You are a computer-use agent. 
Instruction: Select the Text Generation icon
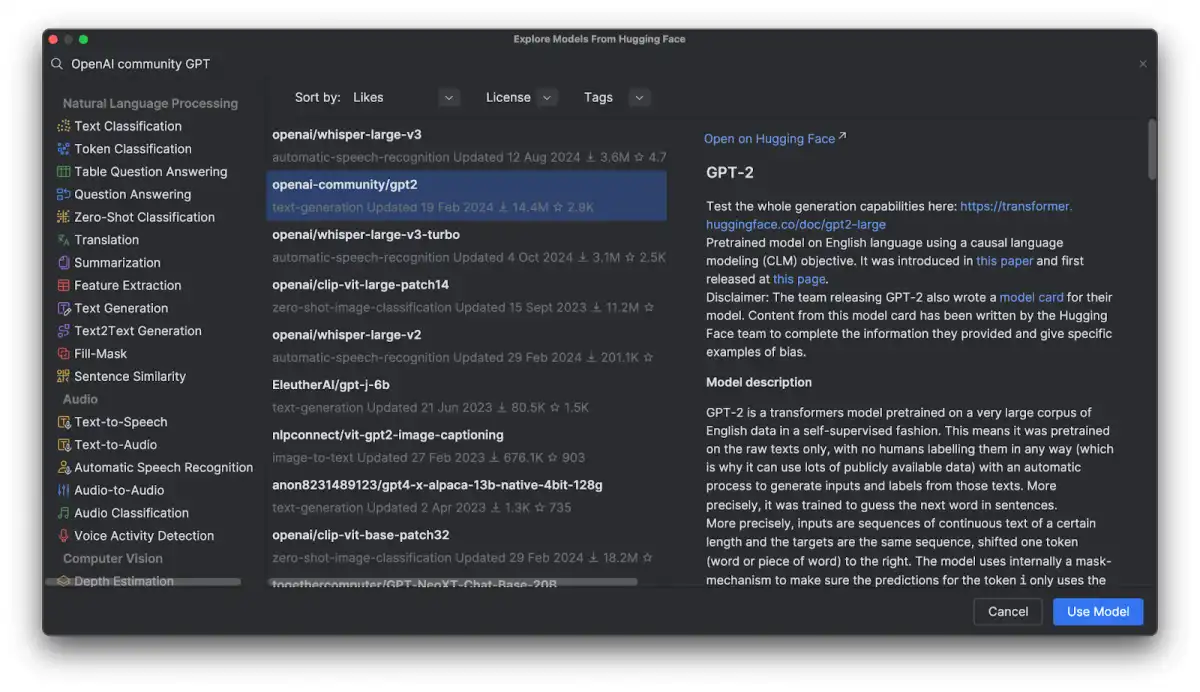(64, 308)
